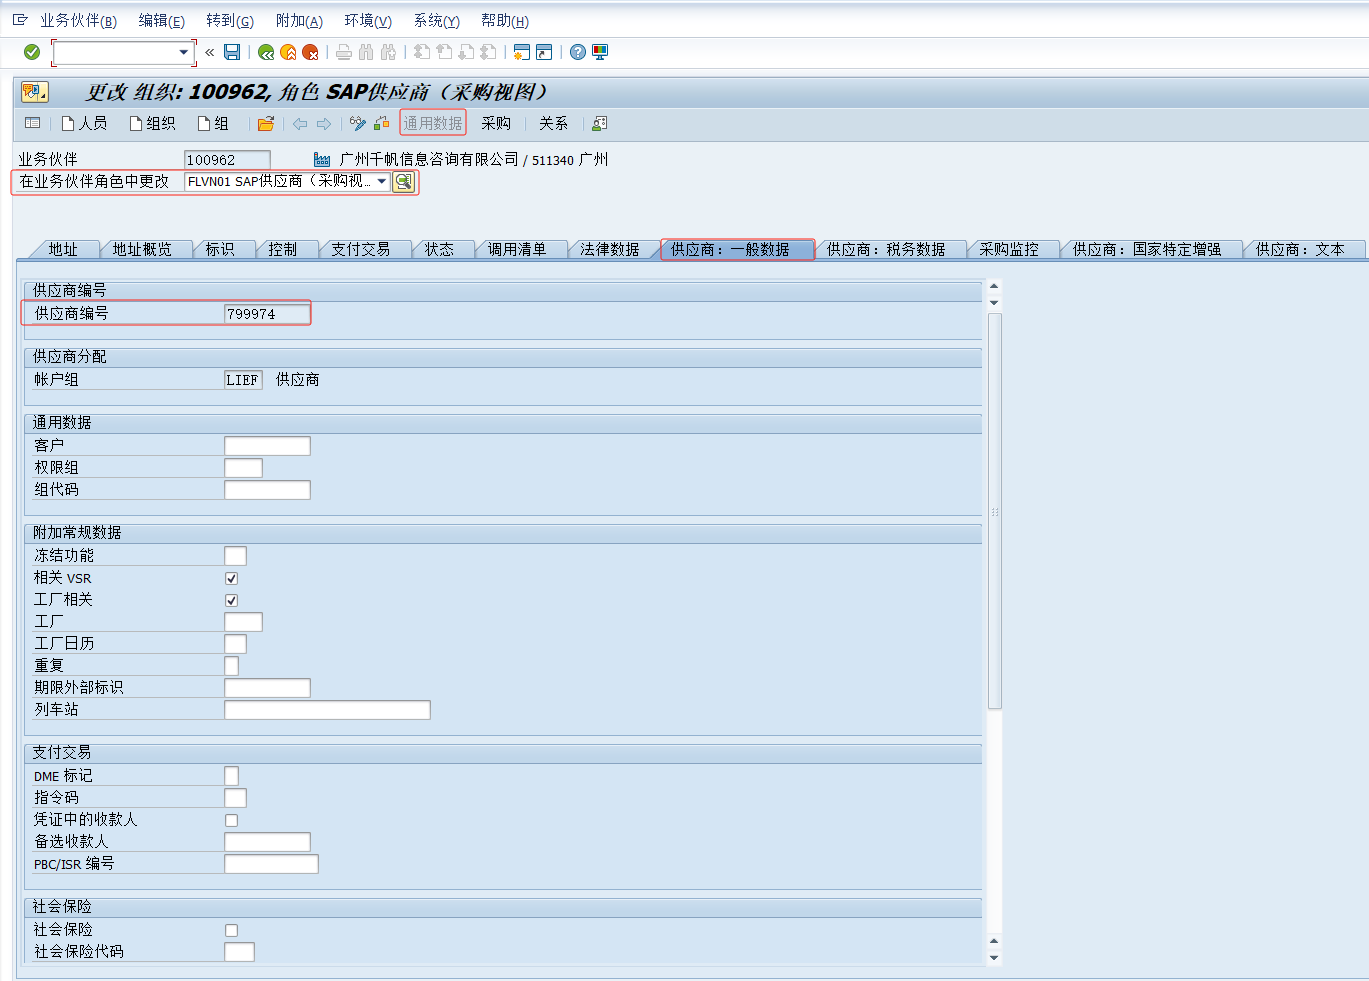Click the 备选收款人 input field
This screenshot has height=981, width=1369.
coord(267,842)
